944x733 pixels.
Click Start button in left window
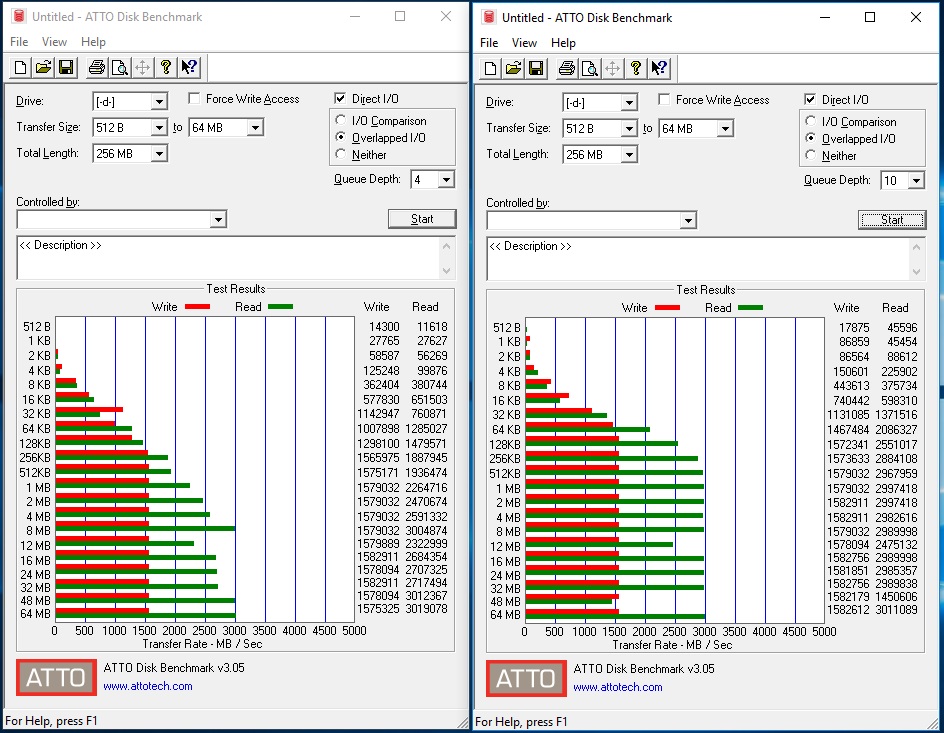coord(422,219)
